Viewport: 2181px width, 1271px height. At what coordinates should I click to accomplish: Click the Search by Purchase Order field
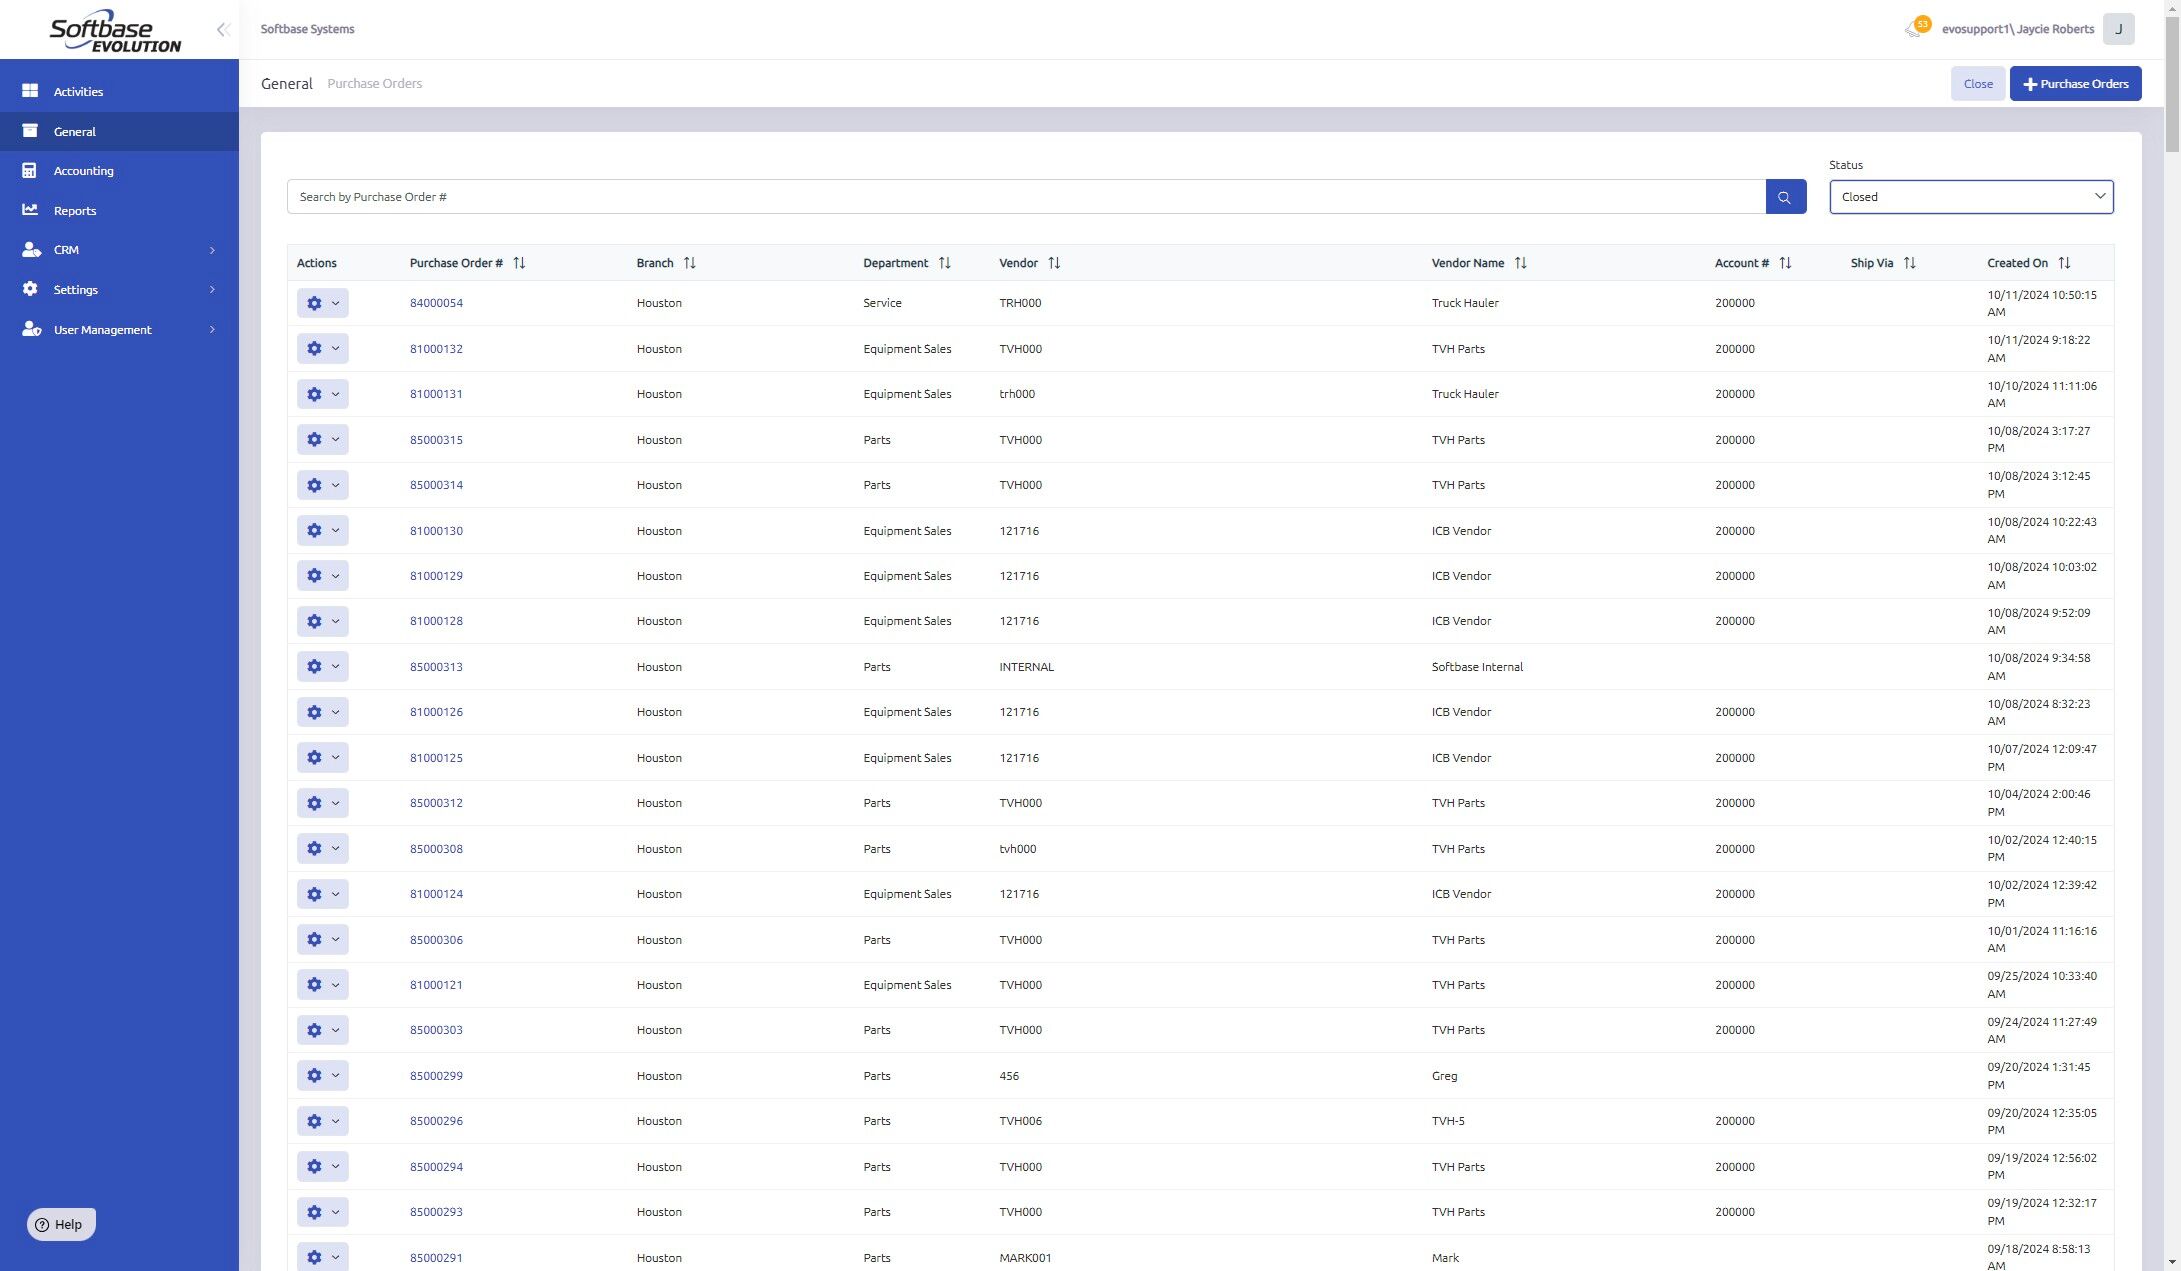point(1025,197)
